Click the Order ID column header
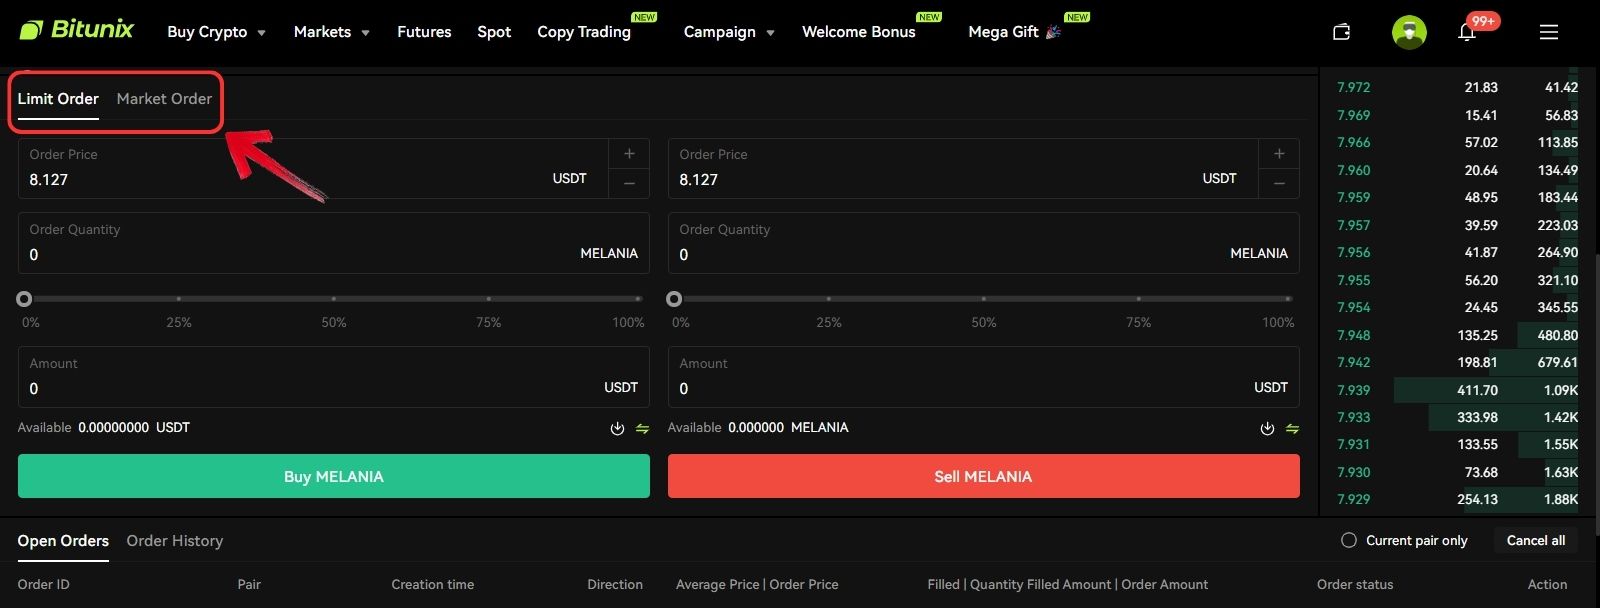 click(x=43, y=584)
